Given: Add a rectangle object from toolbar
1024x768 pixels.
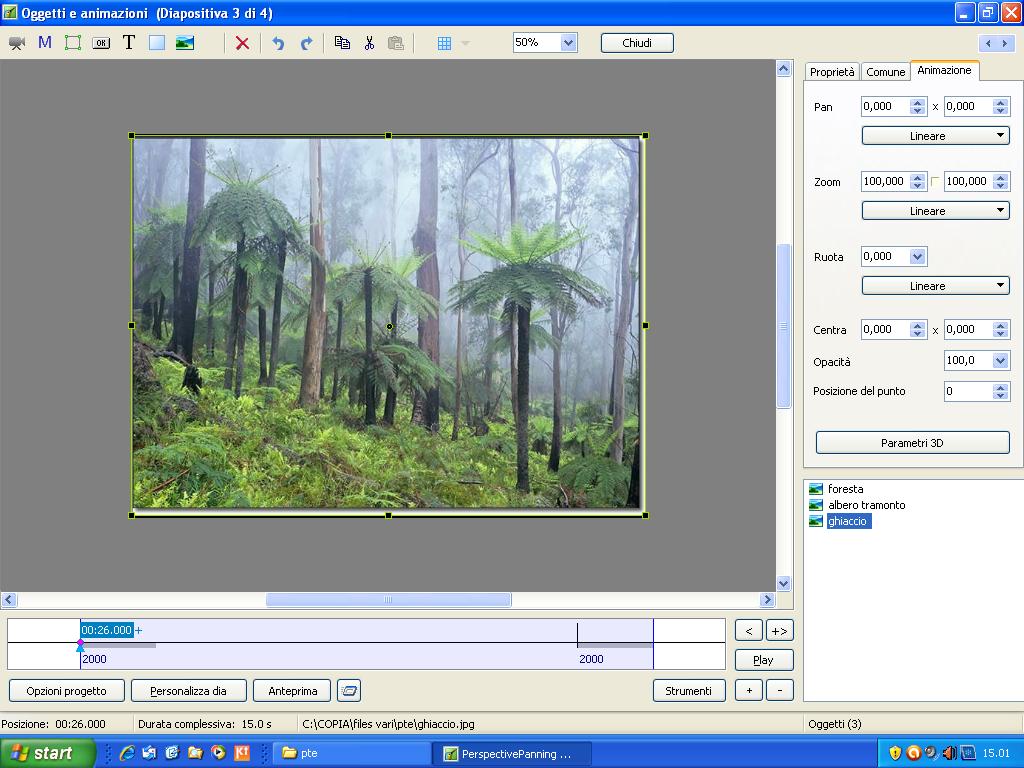Looking at the screenshot, I should click(157, 43).
